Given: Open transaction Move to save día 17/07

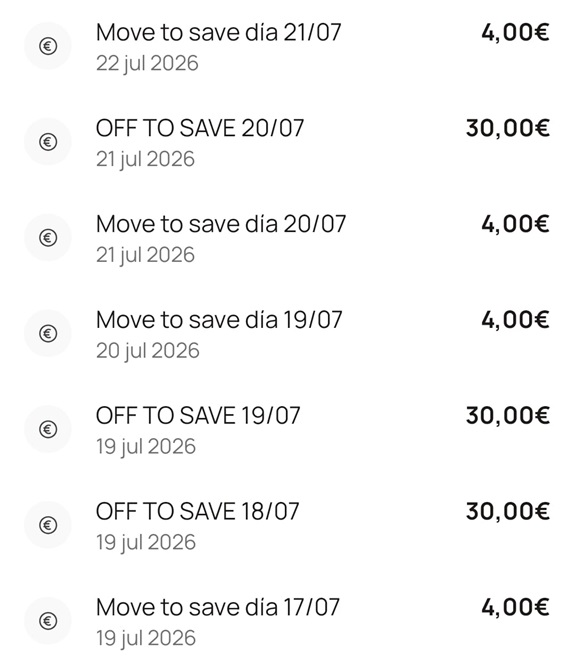Looking at the screenshot, I should click(x=288, y=621).
